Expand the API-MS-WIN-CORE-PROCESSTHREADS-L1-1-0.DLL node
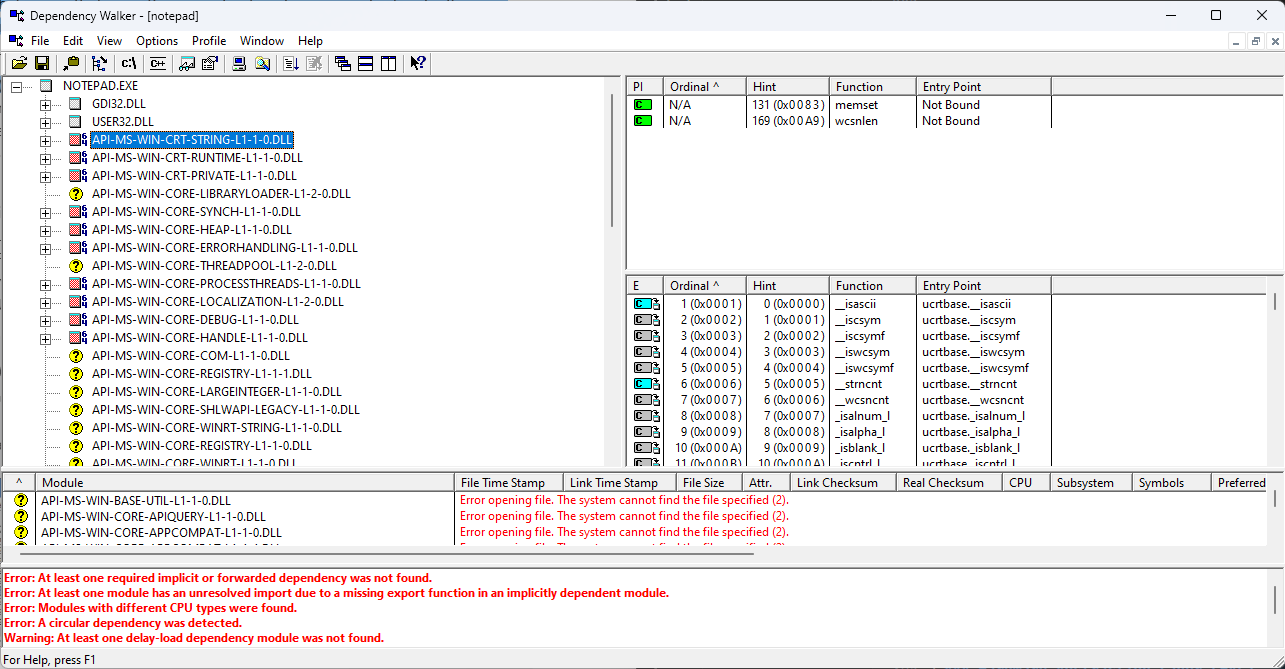Viewport: 1285px width, 669px height. coord(45,284)
